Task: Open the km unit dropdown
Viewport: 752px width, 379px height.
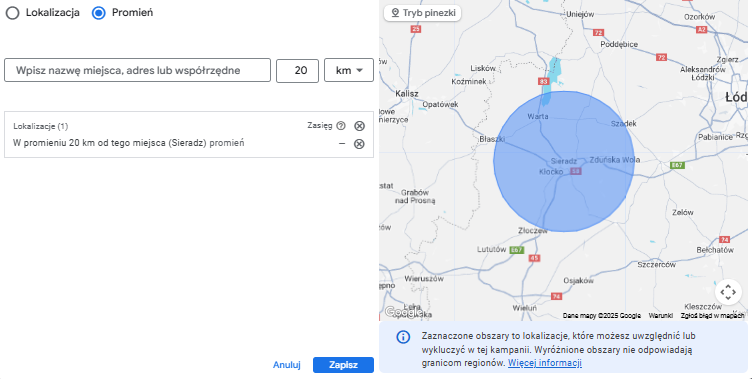Action: 349,71
